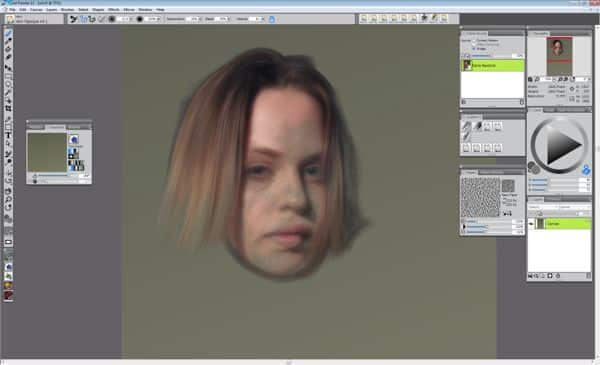Open the layer composite method dropdown
600x365 pixels.
tap(542, 207)
